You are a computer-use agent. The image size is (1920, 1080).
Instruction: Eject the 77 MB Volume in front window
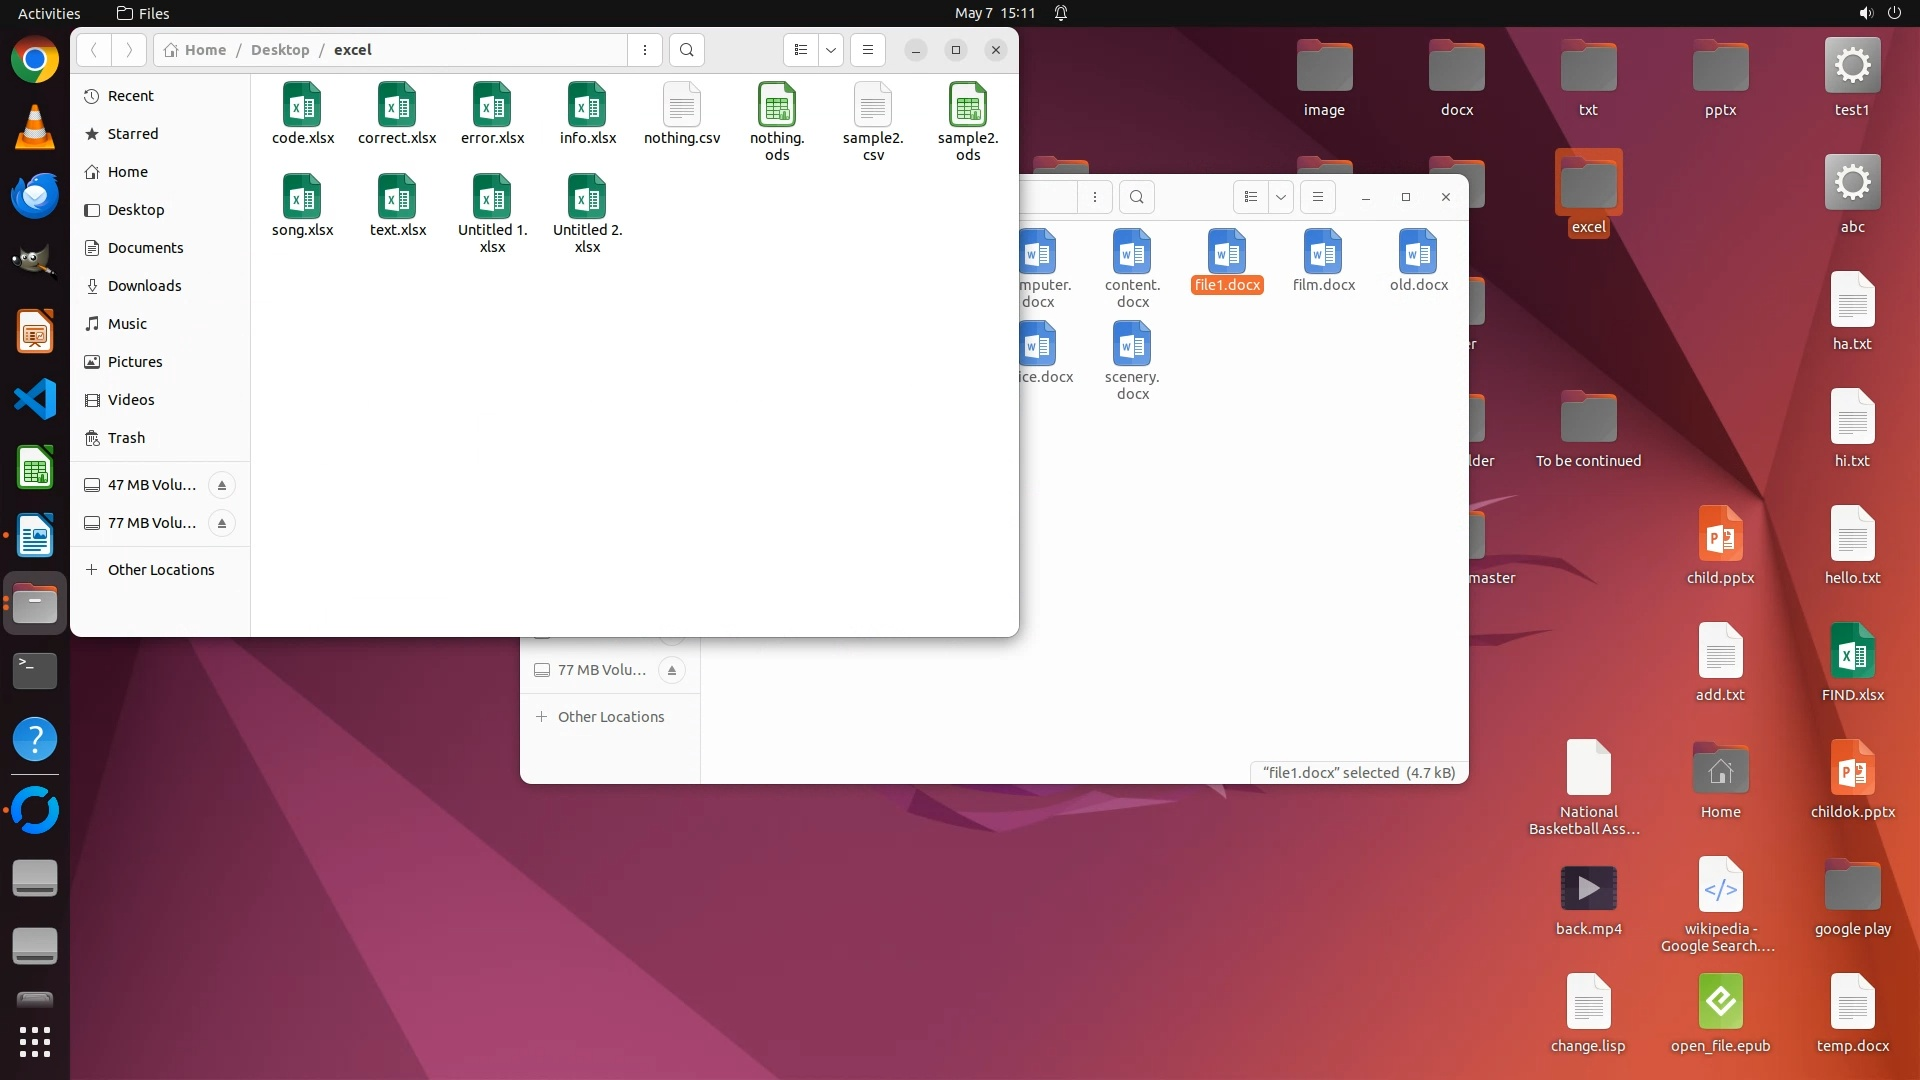(x=222, y=523)
